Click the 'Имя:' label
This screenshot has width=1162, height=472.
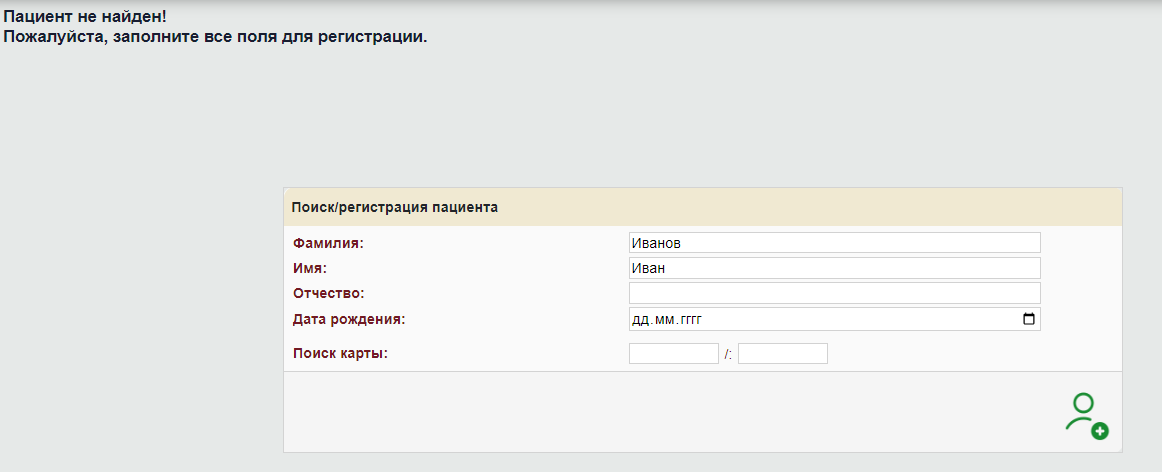click(x=310, y=268)
